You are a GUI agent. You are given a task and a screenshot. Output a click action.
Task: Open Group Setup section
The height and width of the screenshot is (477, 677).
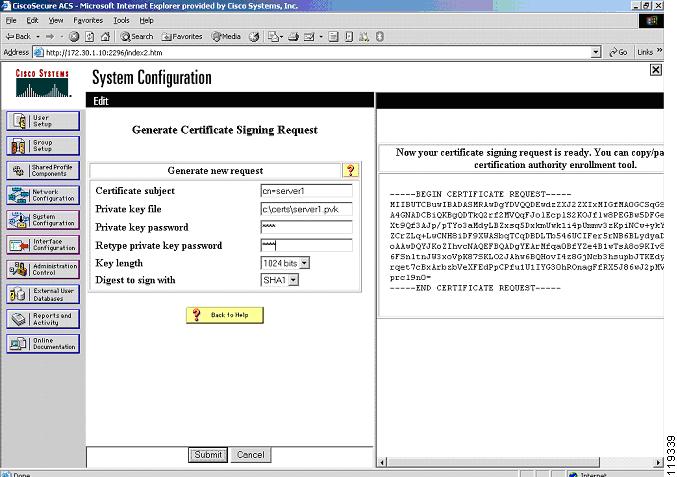coord(43,145)
